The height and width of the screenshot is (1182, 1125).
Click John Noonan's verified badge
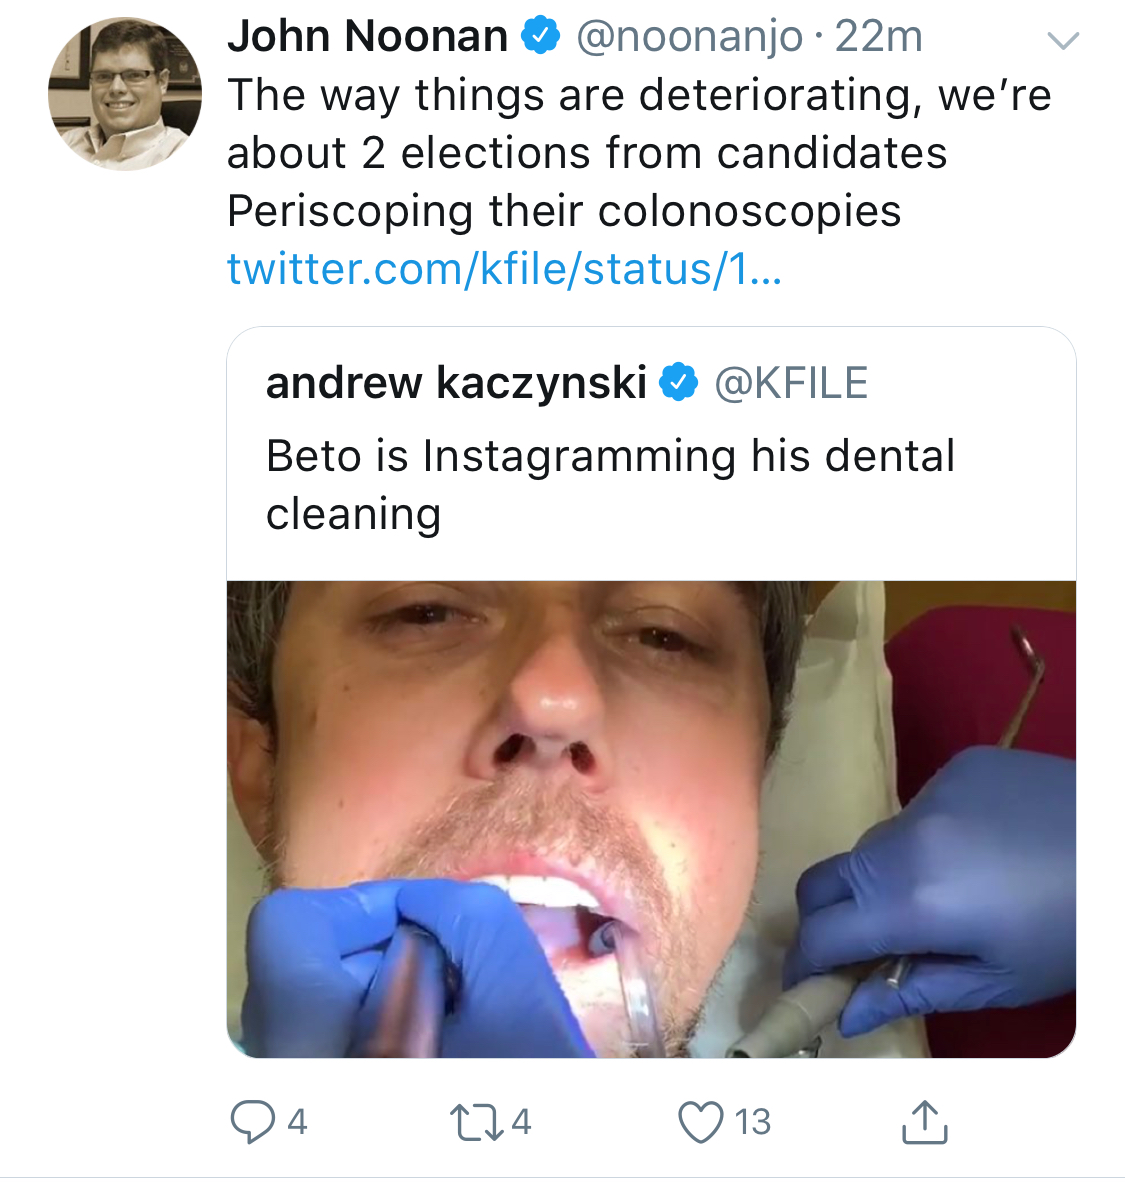[x=541, y=37]
